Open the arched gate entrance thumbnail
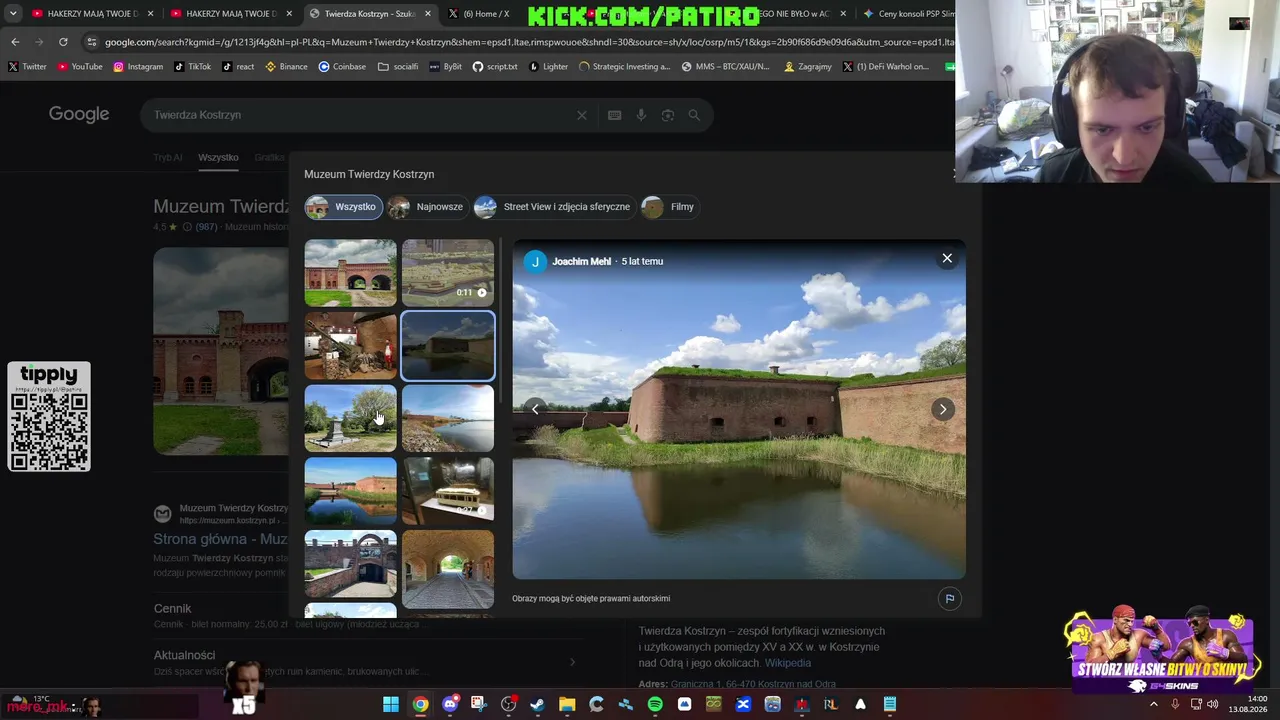The width and height of the screenshot is (1280, 720). click(350, 565)
